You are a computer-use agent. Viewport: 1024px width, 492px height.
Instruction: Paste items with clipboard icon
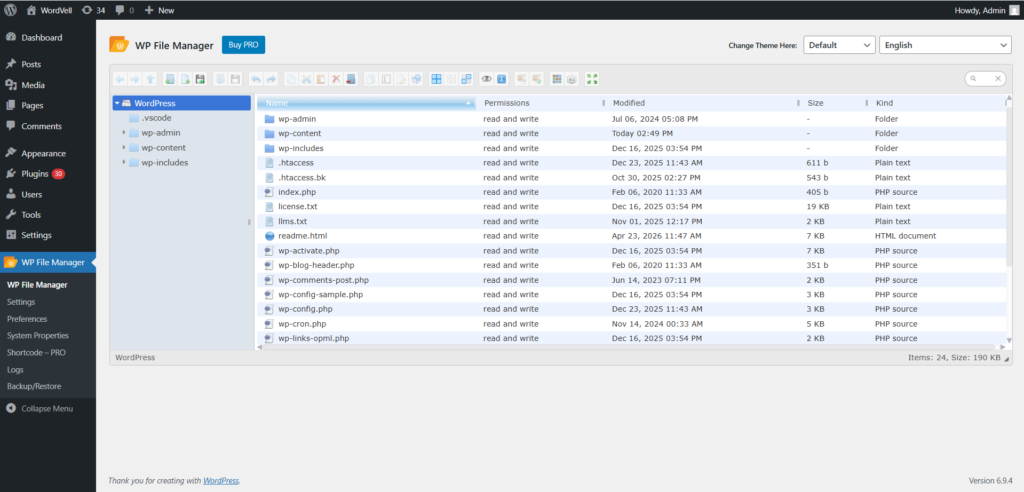321,79
